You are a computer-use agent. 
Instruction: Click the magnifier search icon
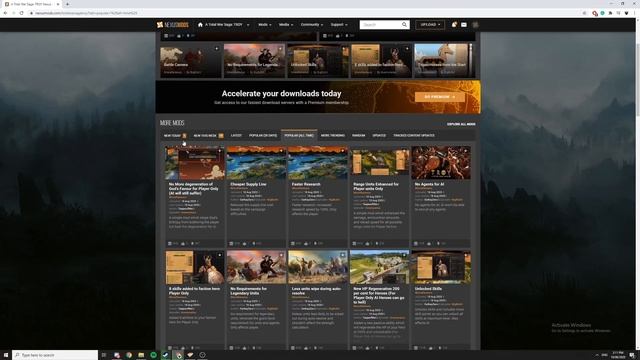[404, 25]
